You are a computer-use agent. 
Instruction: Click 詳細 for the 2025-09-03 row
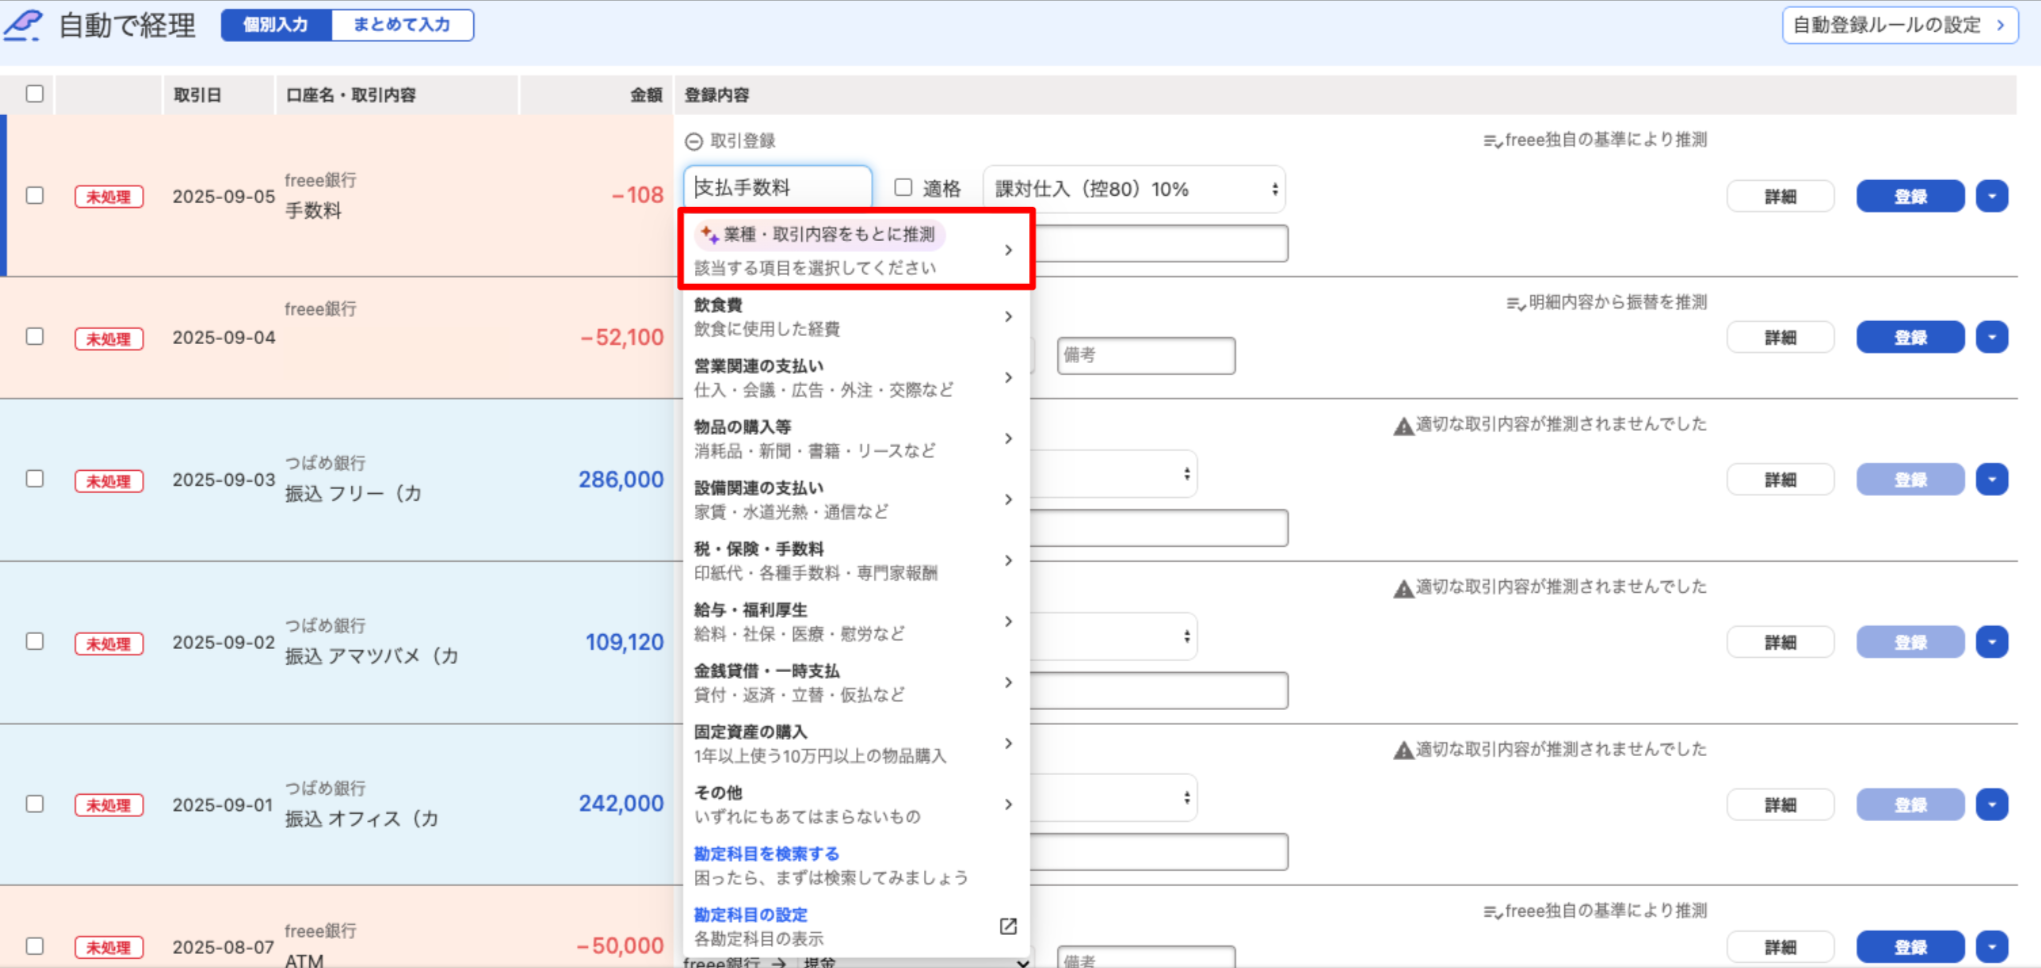(x=1780, y=479)
